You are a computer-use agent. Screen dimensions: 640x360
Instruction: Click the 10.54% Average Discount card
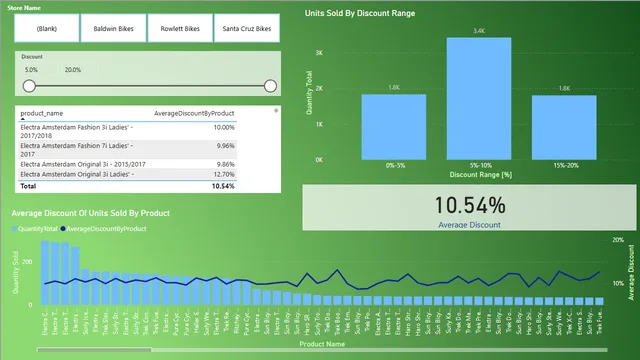(469, 208)
